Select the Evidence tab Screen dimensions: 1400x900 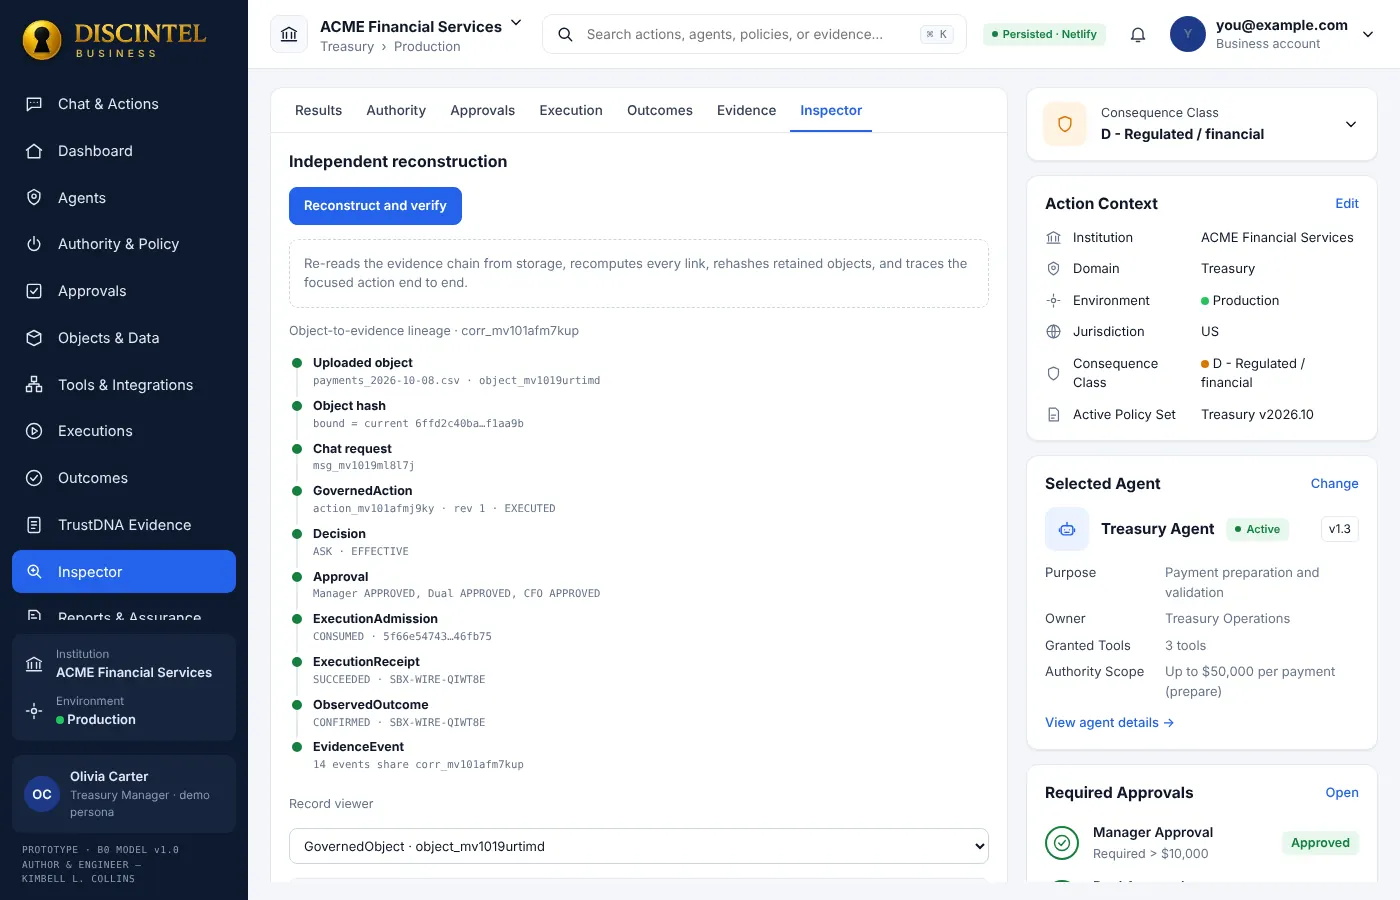click(746, 110)
